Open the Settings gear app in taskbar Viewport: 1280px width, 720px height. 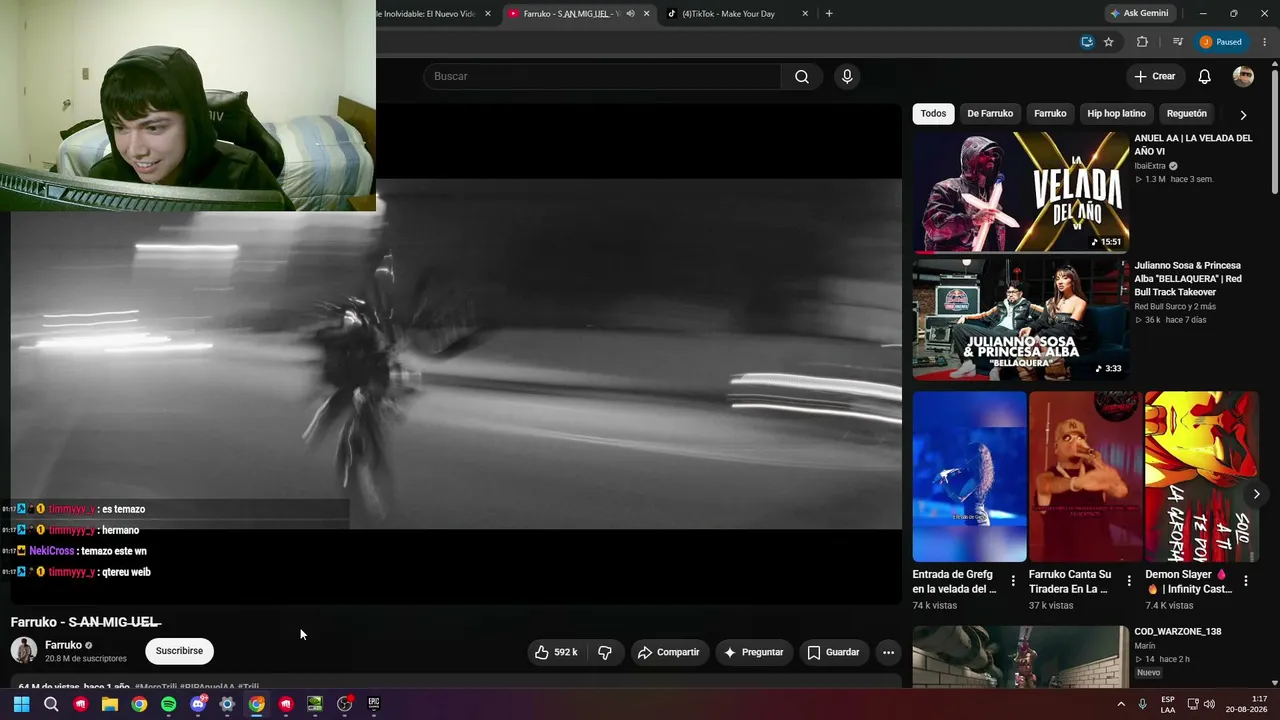pos(227,704)
